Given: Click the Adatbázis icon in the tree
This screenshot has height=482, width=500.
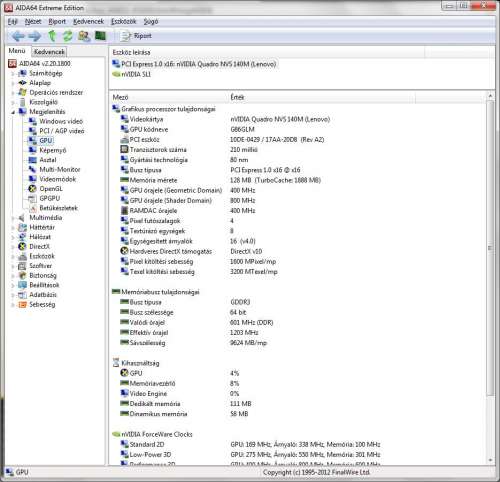Looking at the screenshot, I should (x=22, y=295).
